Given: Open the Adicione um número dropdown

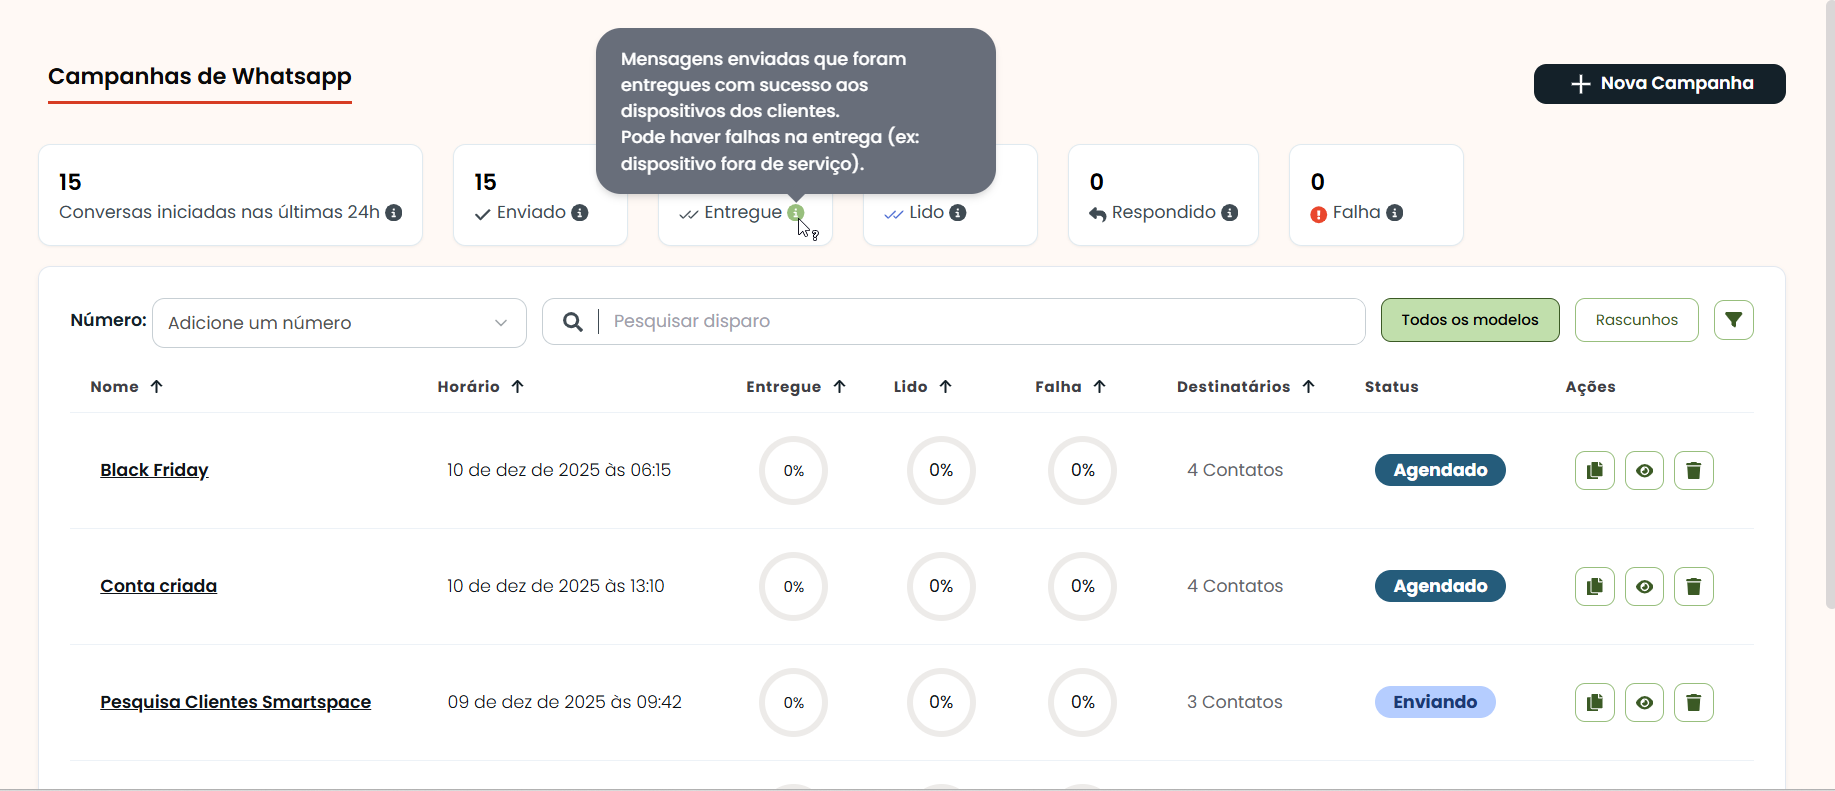Looking at the screenshot, I should click(x=339, y=323).
